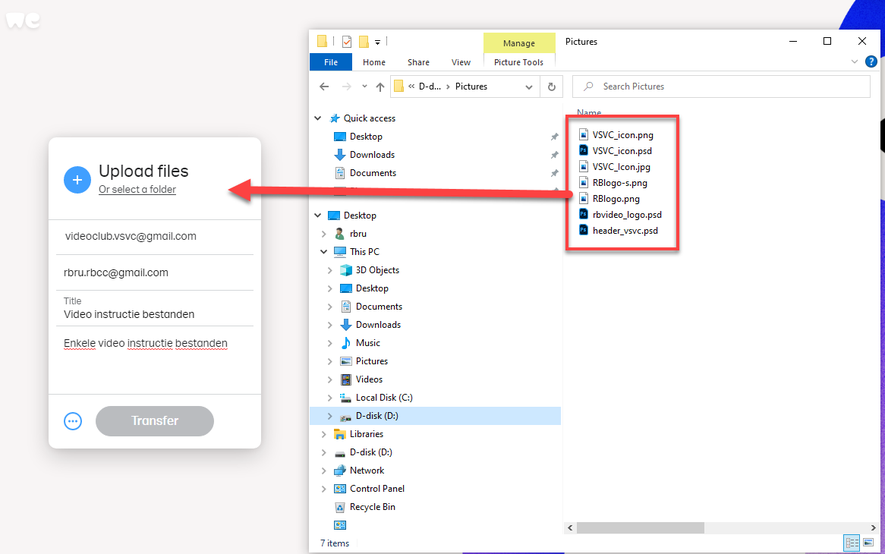Open the three-dots transfer options icon

coord(73,421)
